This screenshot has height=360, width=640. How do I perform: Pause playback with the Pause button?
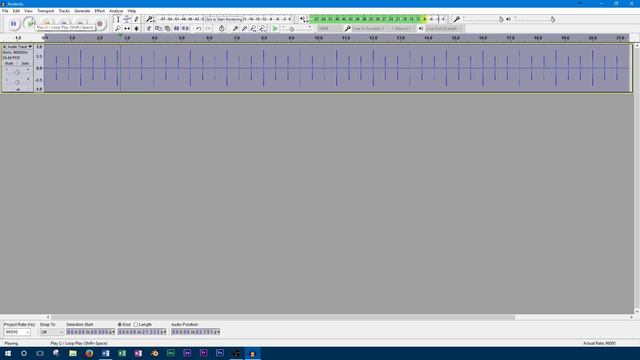(13, 24)
